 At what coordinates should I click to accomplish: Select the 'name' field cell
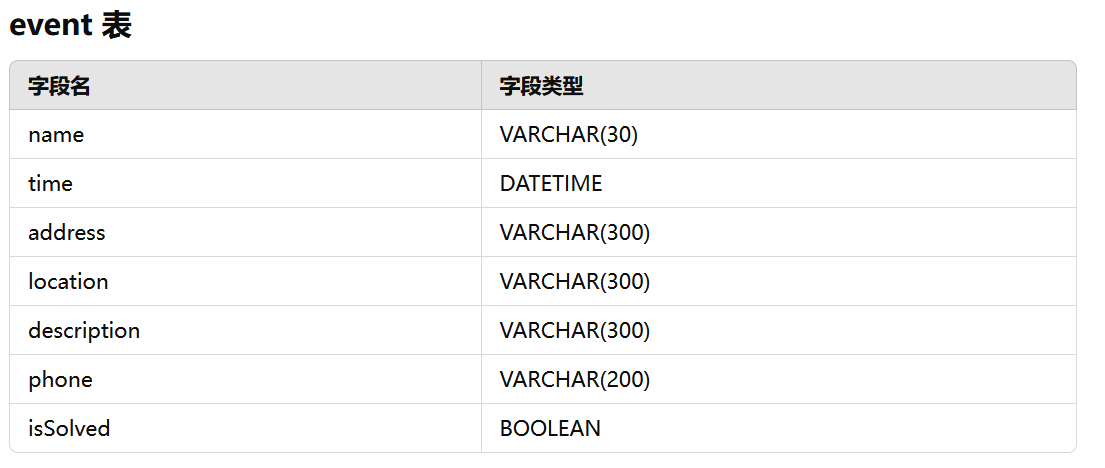[x=56, y=135]
